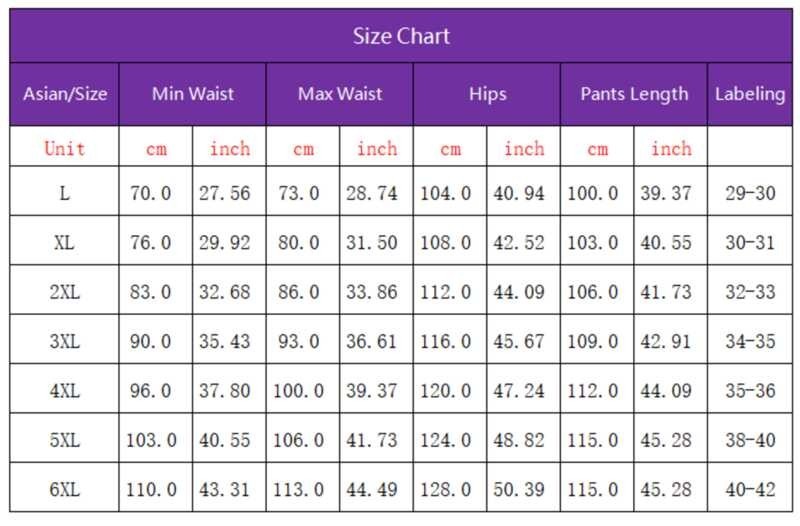The image size is (800, 526).
Task: Click the Size Chart title banner
Action: (400, 37)
